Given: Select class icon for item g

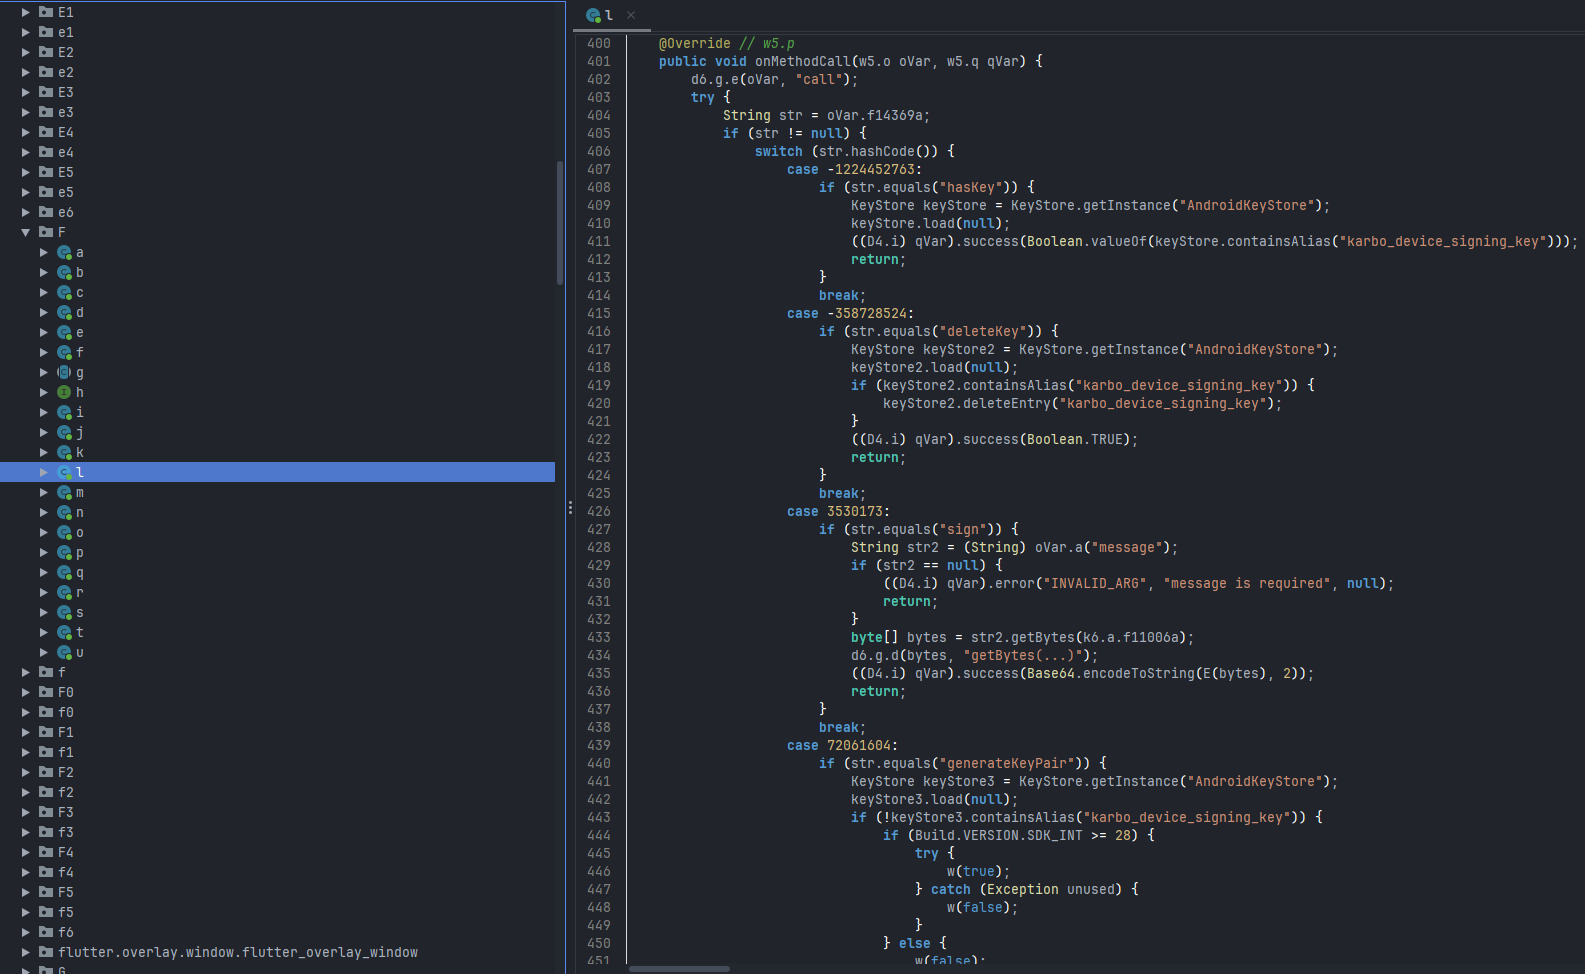Looking at the screenshot, I should pyautogui.click(x=64, y=372).
